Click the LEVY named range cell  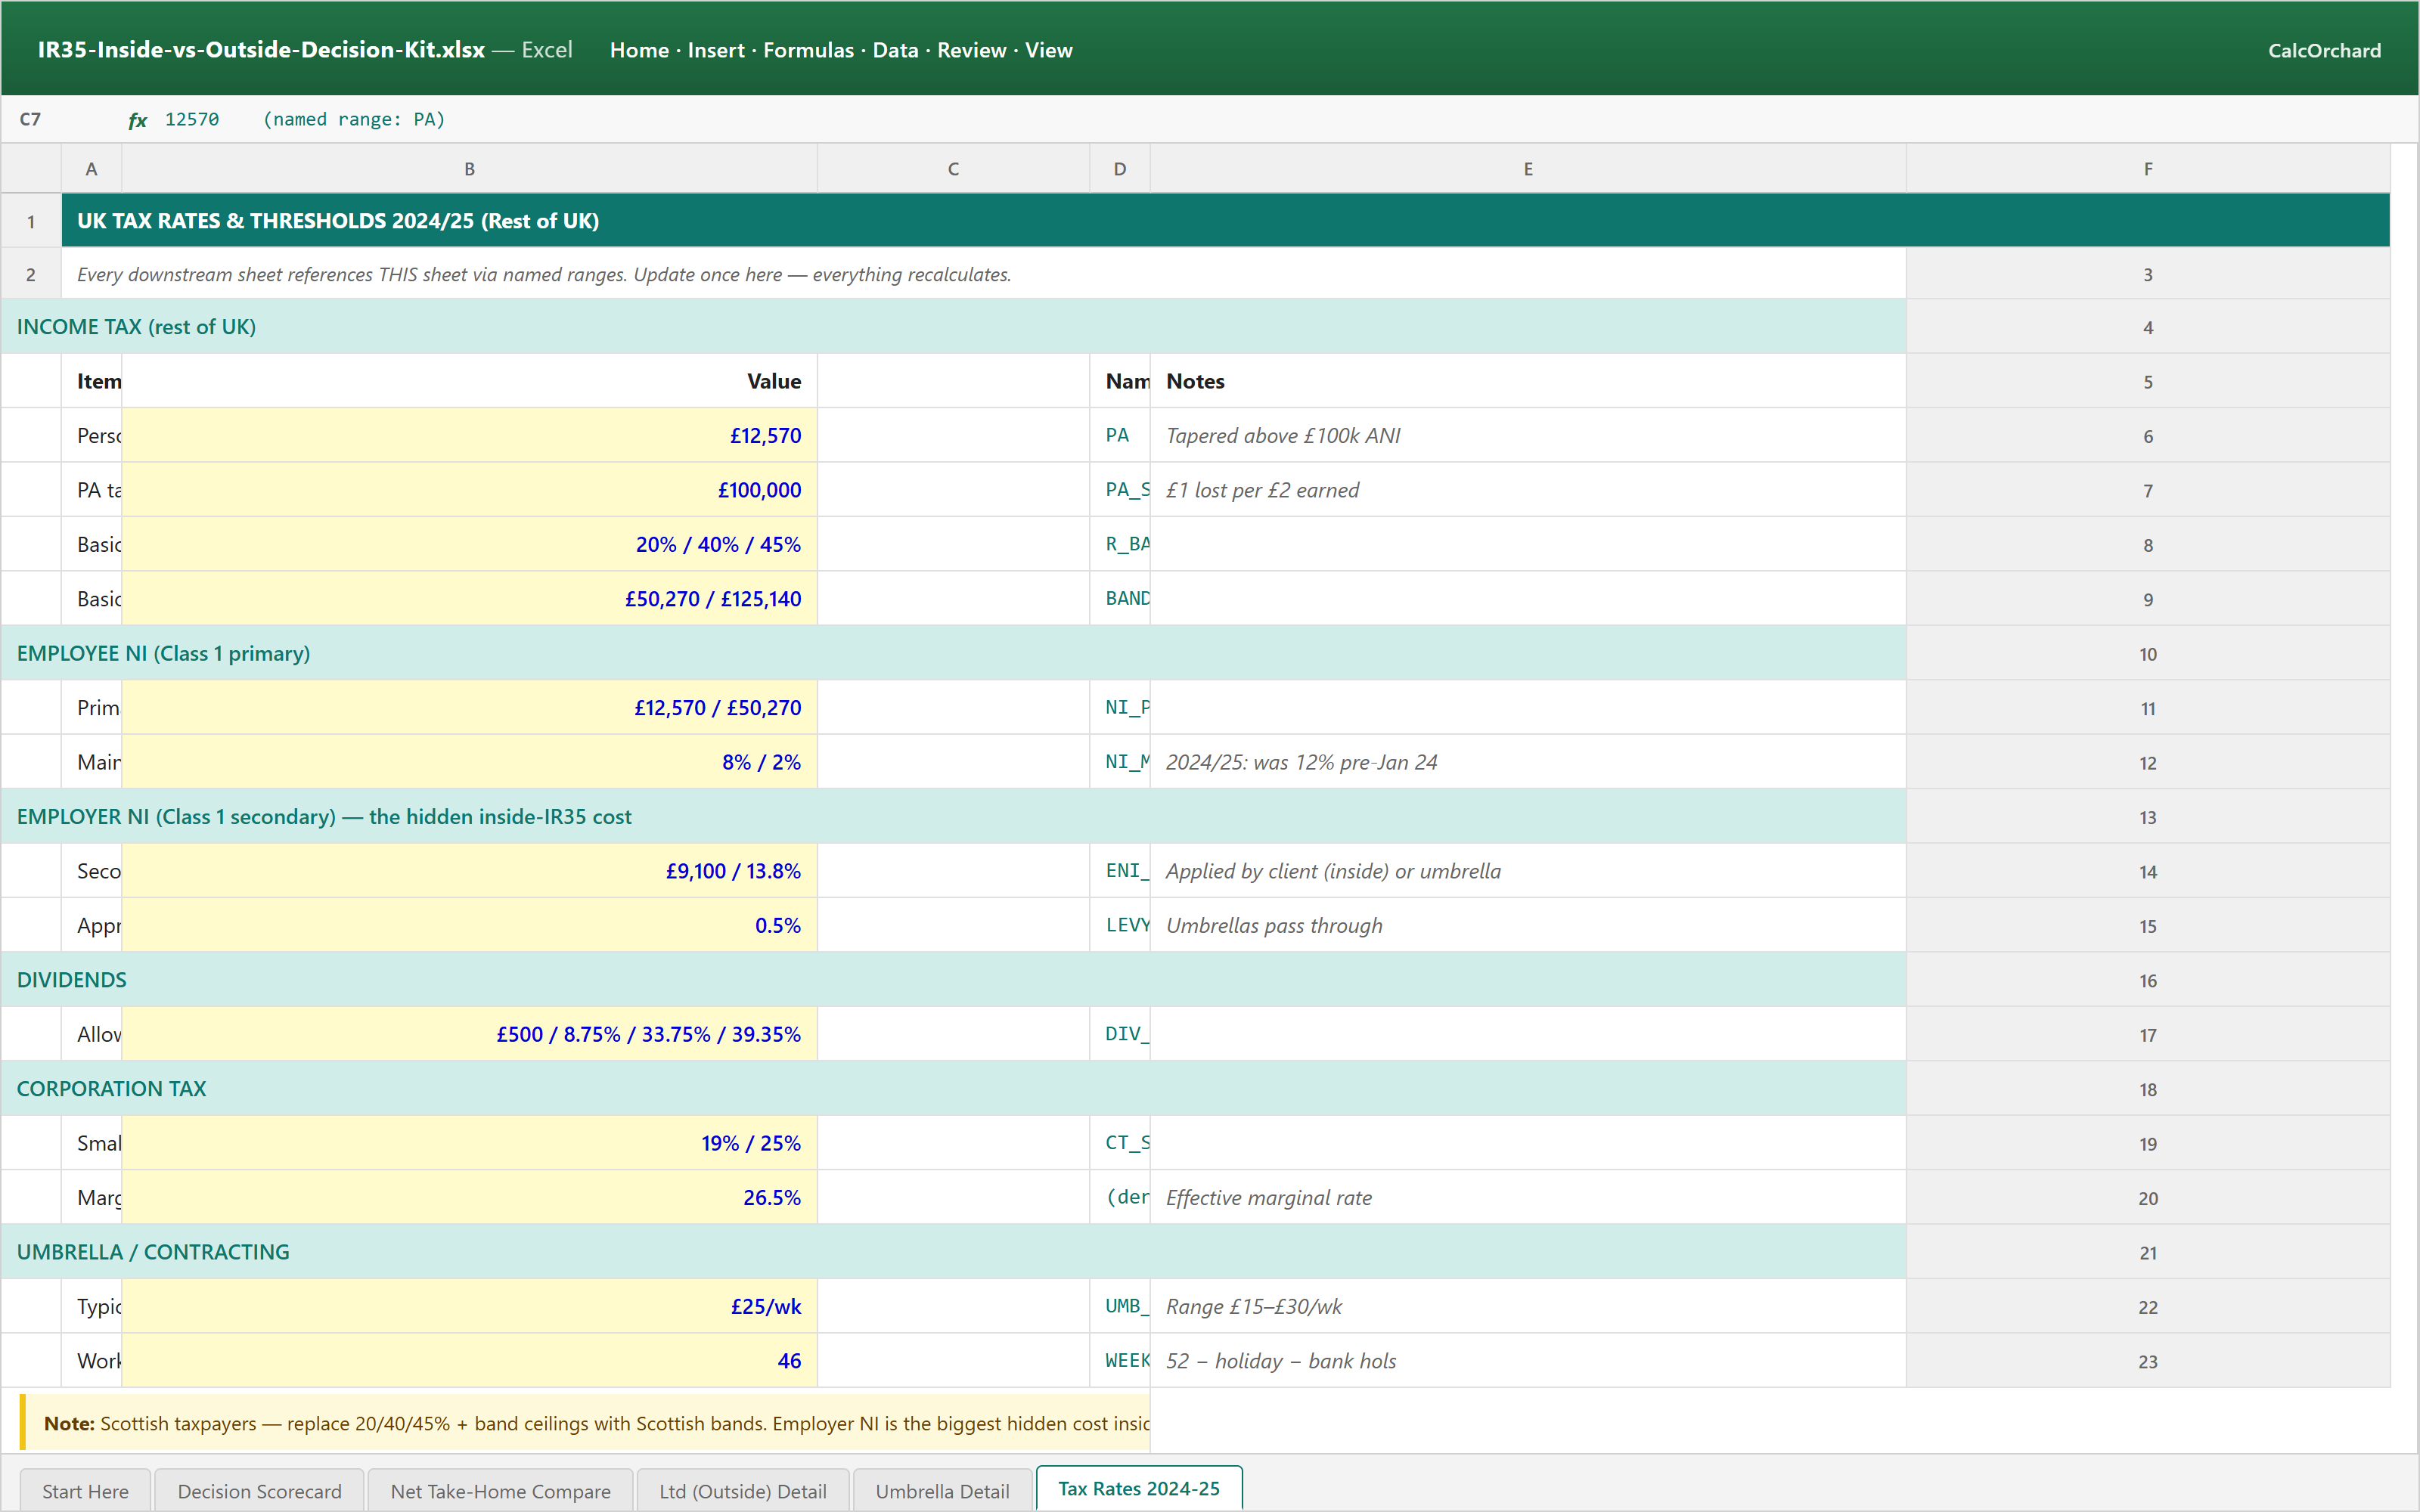(1120, 925)
